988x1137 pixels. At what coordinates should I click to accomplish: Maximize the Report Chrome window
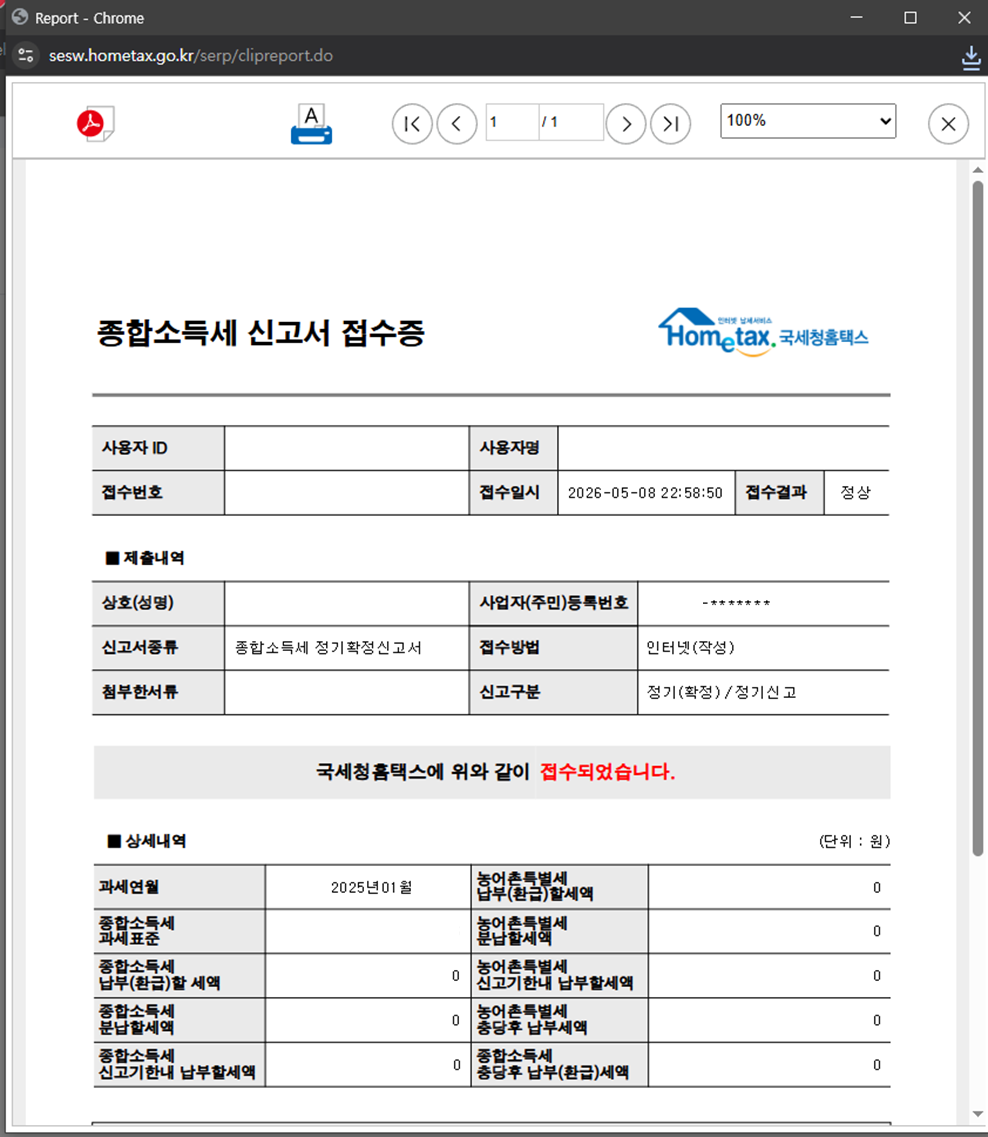(x=910, y=17)
